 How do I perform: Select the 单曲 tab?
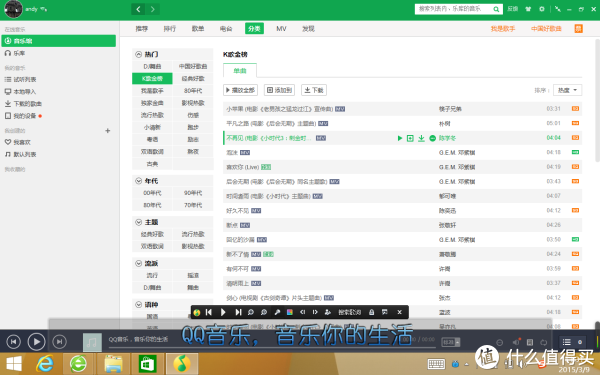[x=240, y=71]
